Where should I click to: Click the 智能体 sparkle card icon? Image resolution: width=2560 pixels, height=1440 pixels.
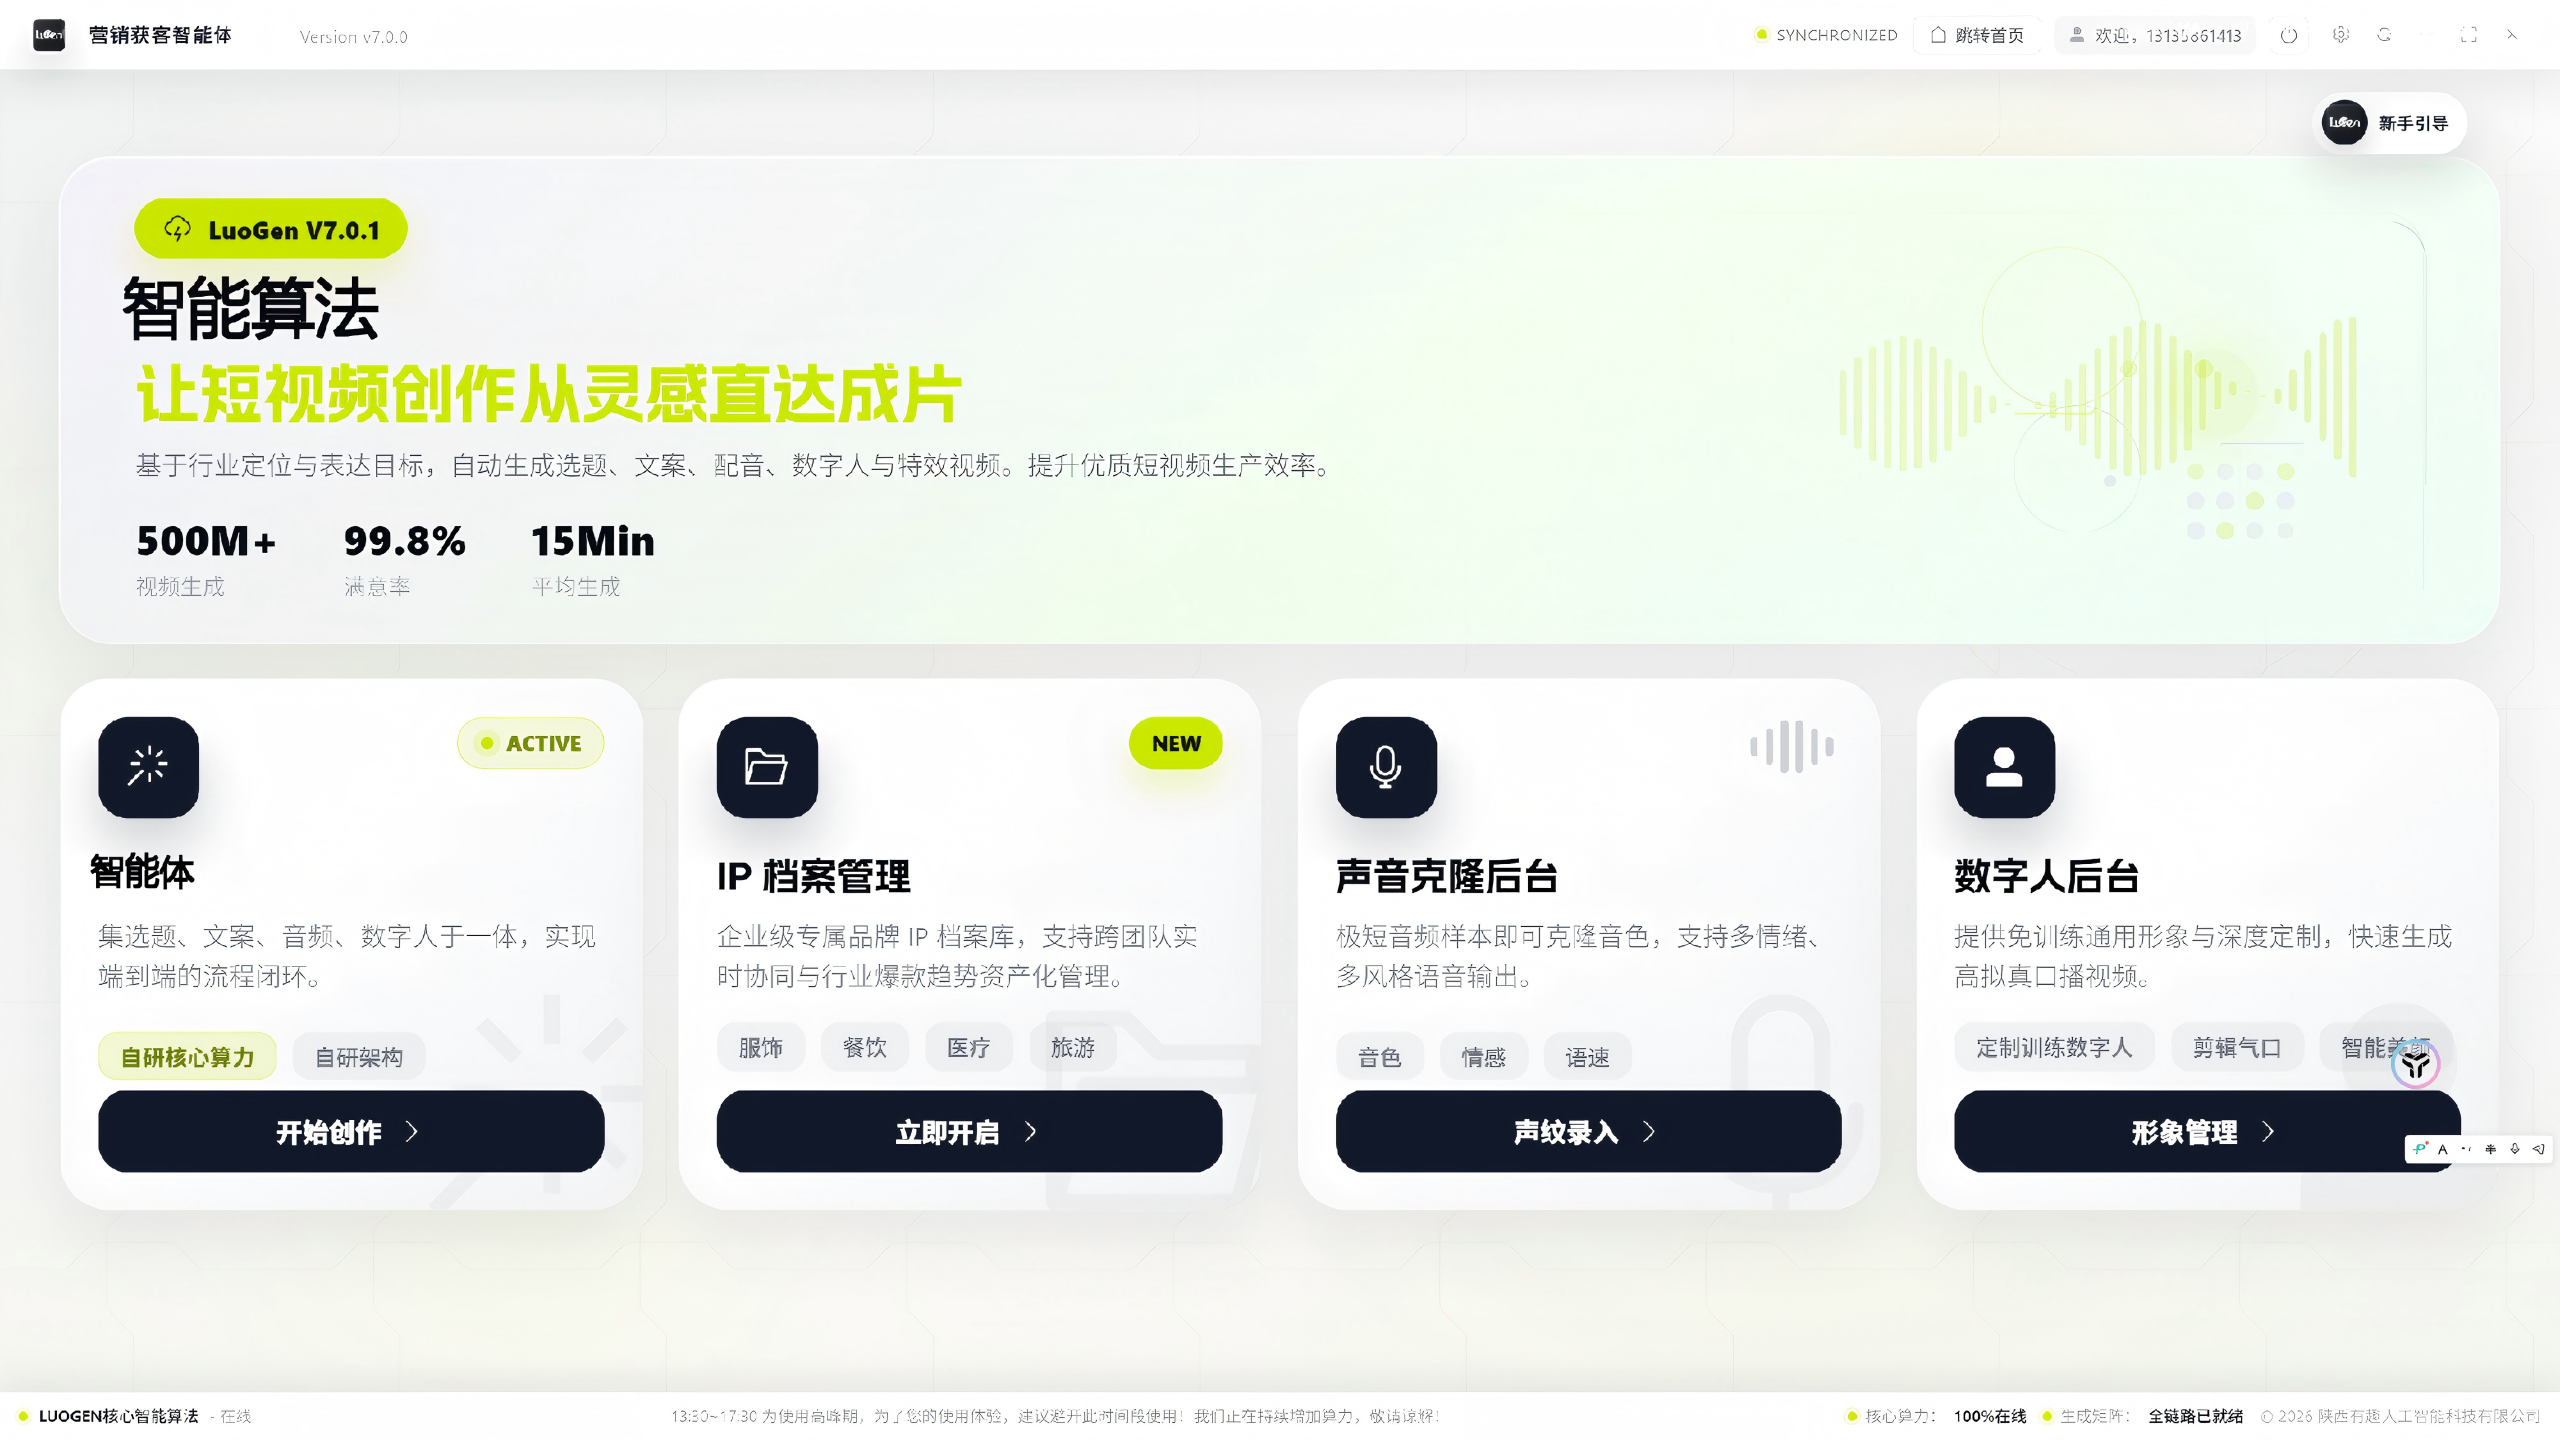(148, 767)
